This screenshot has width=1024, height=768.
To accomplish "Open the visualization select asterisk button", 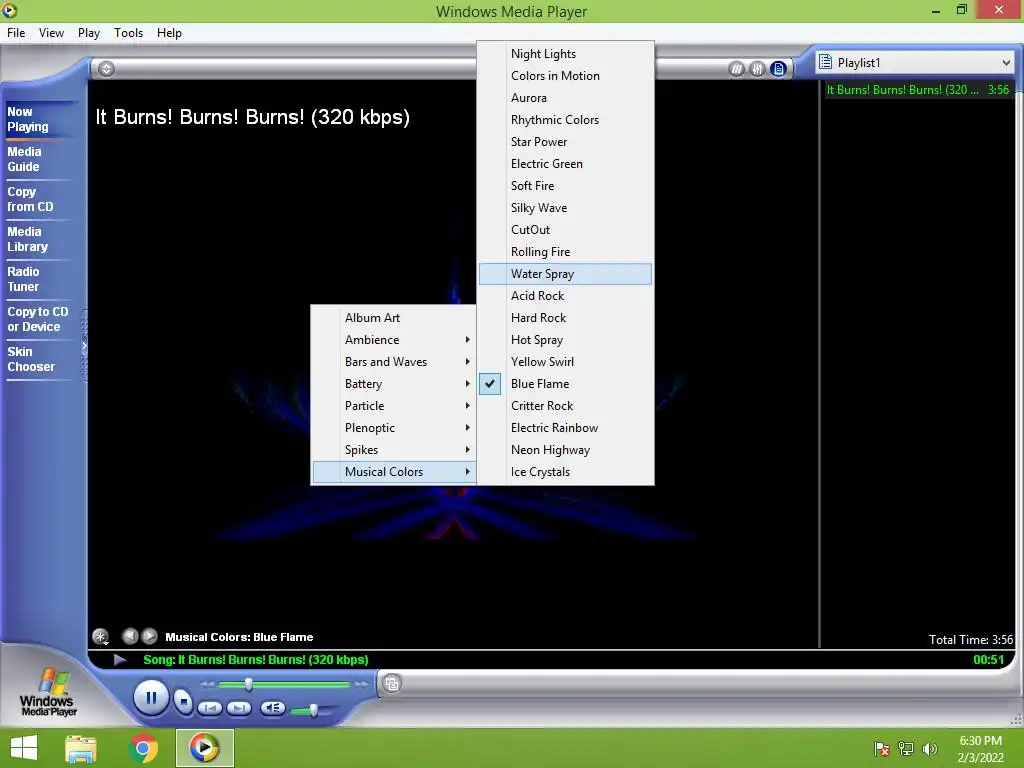I will click(101, 636).
